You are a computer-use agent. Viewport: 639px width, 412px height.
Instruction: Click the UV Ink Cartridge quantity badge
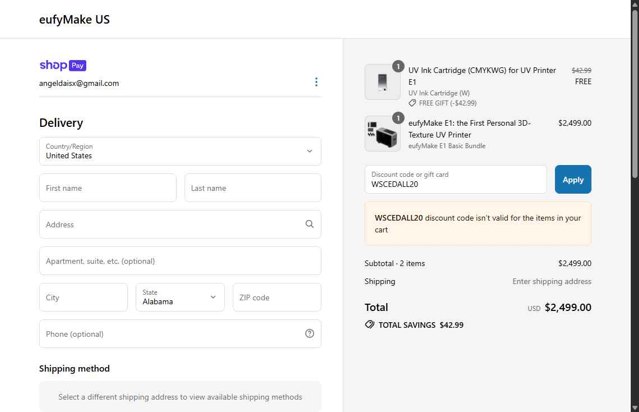click(398, 66)
